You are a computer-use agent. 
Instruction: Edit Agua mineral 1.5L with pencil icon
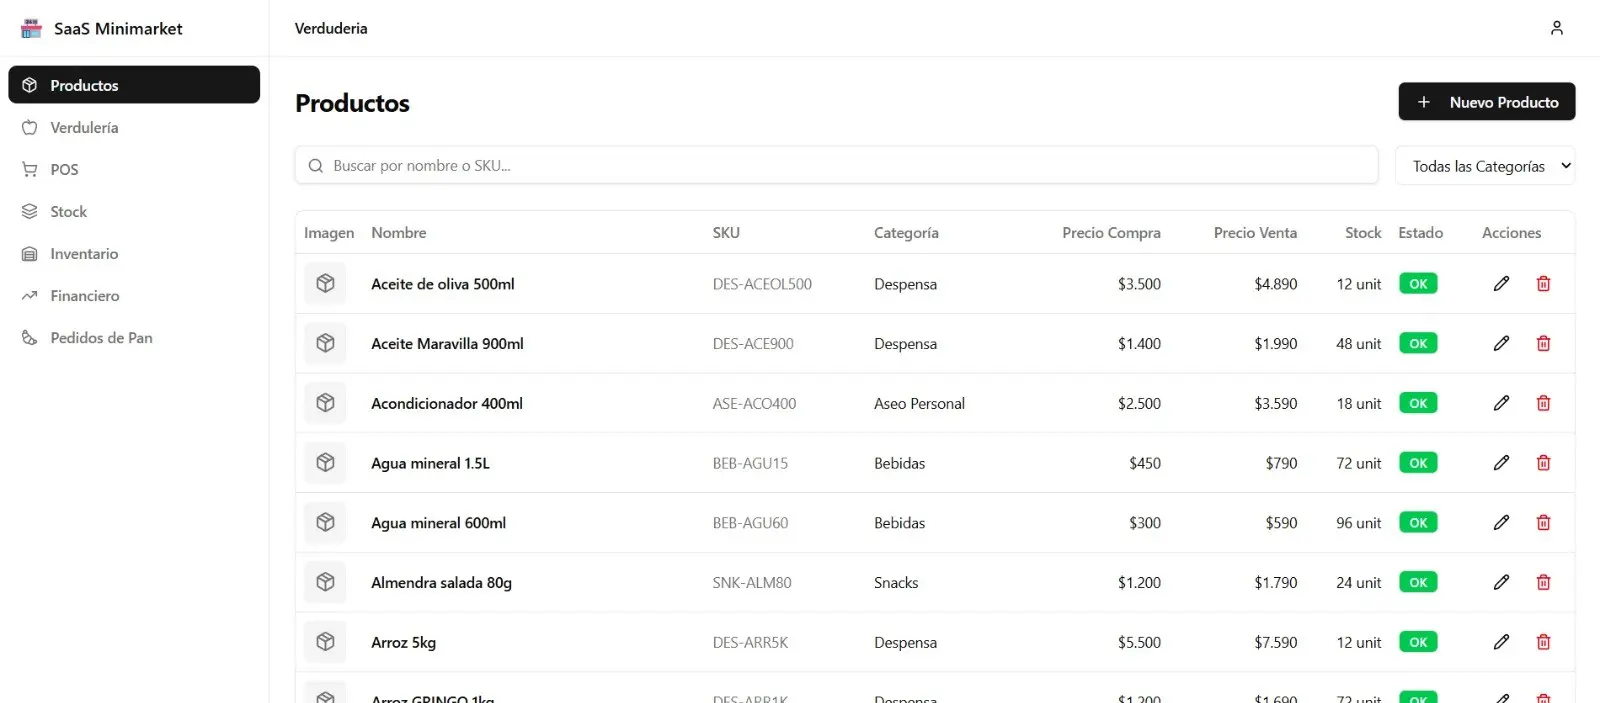click(x=1501, y=463)
